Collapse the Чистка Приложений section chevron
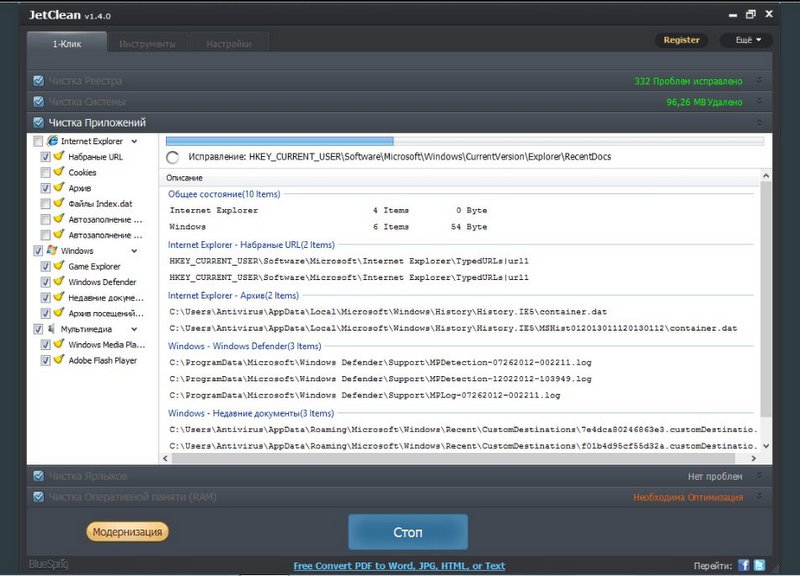The image size is (800, 576). coord(759,122)
